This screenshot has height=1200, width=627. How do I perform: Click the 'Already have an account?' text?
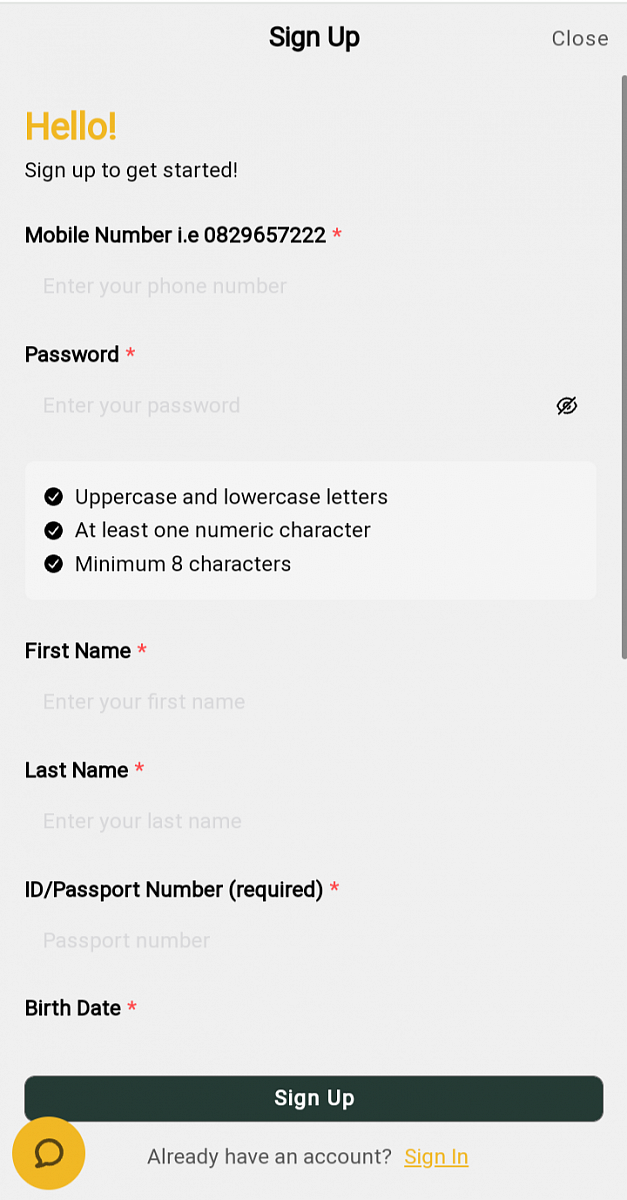pyautogui.click(x=269, y=1157)
